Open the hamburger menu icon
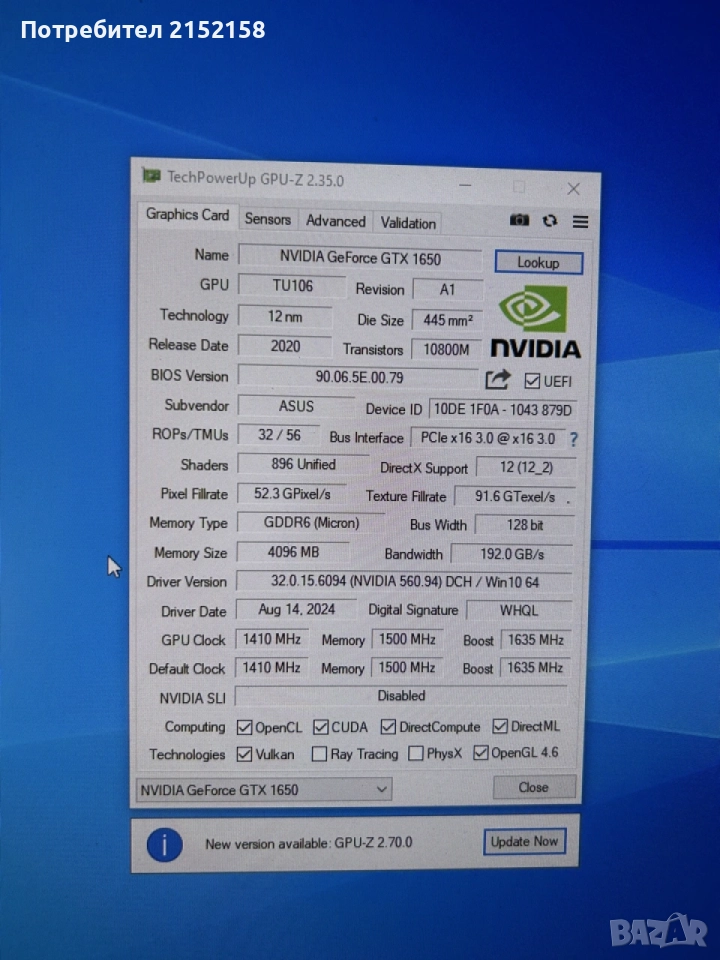This screenshot has width=720, height=960. (580, 222)
